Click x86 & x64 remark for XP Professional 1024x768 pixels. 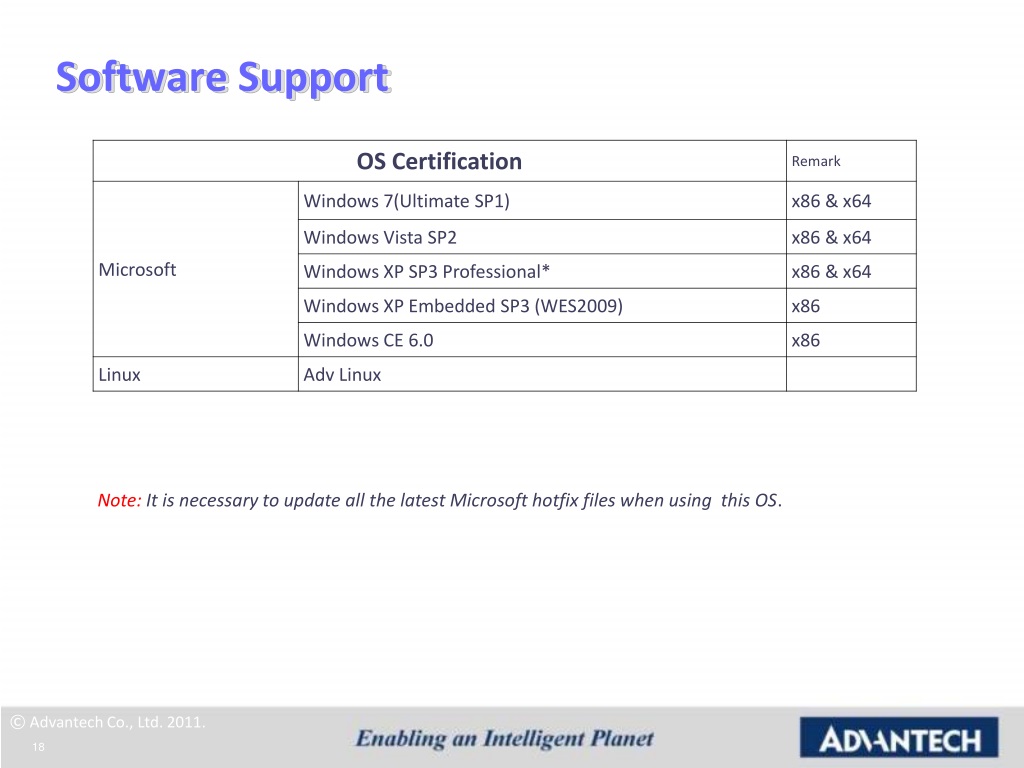pos(851,271)
